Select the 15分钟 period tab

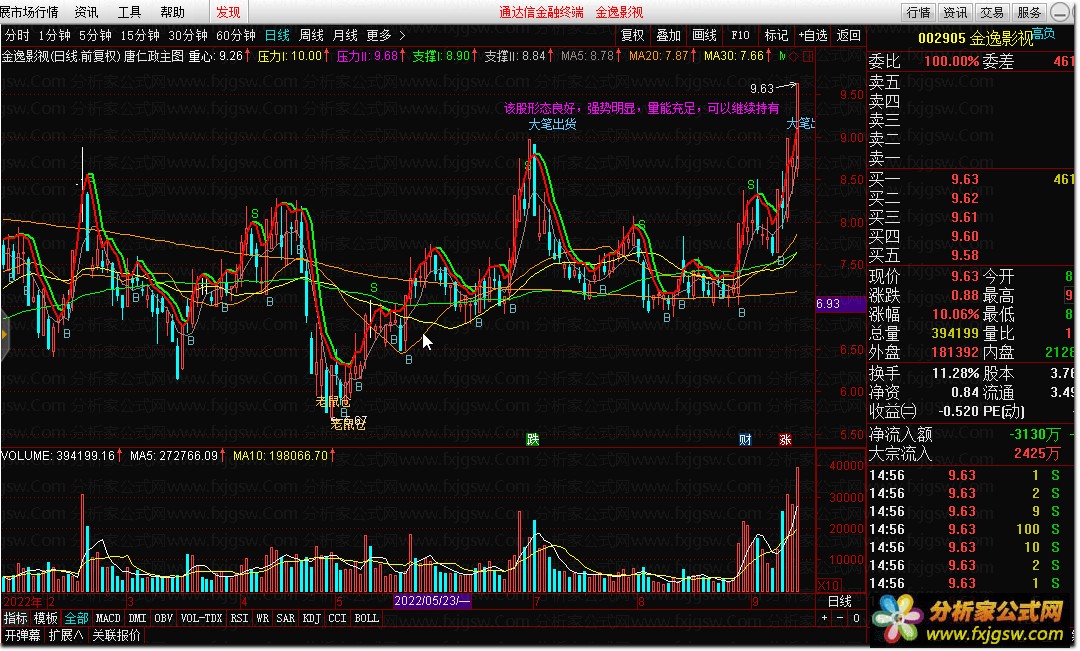140,35
